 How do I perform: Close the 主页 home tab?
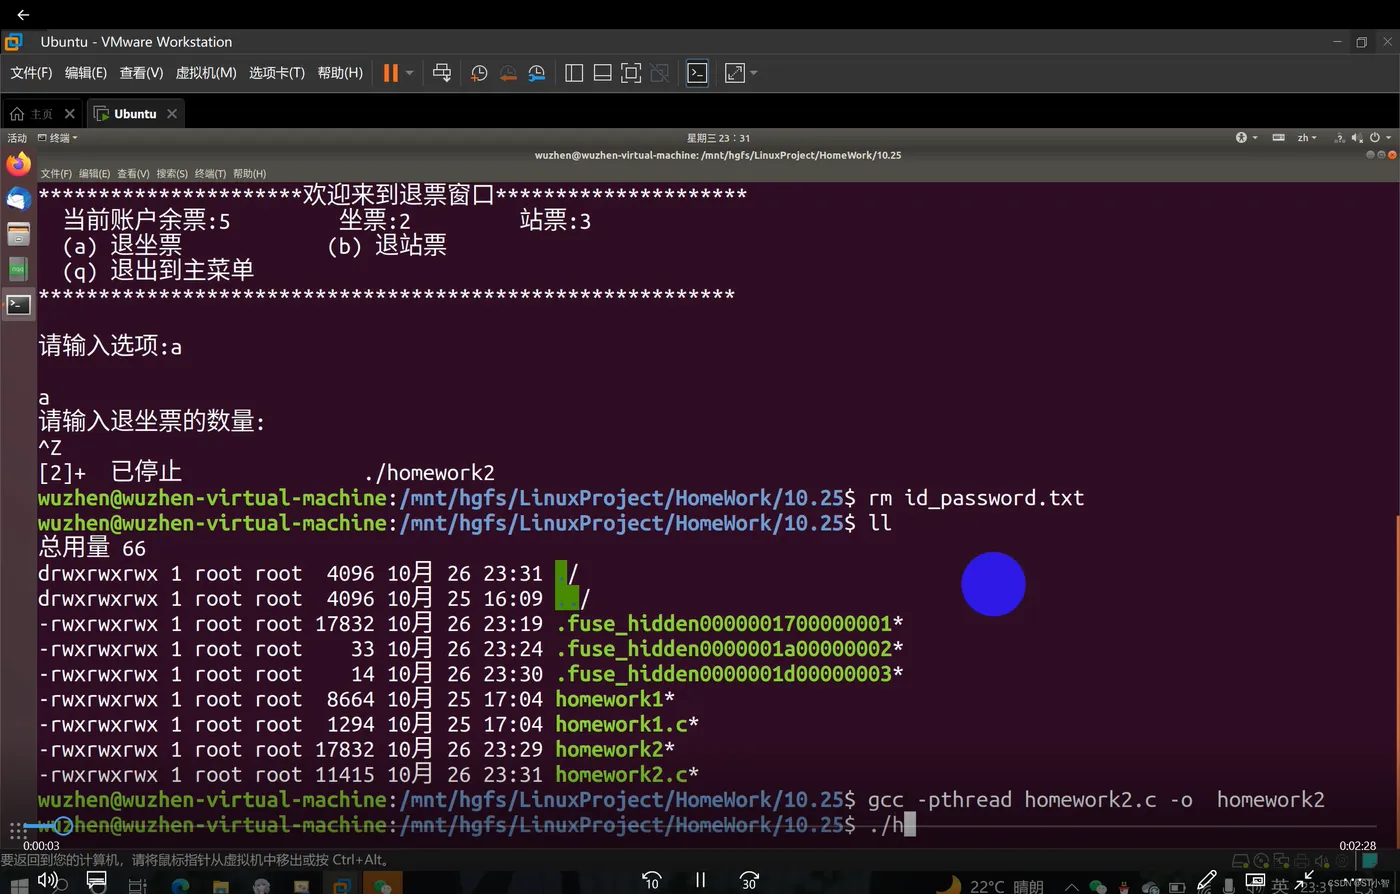tap(69, 114)
